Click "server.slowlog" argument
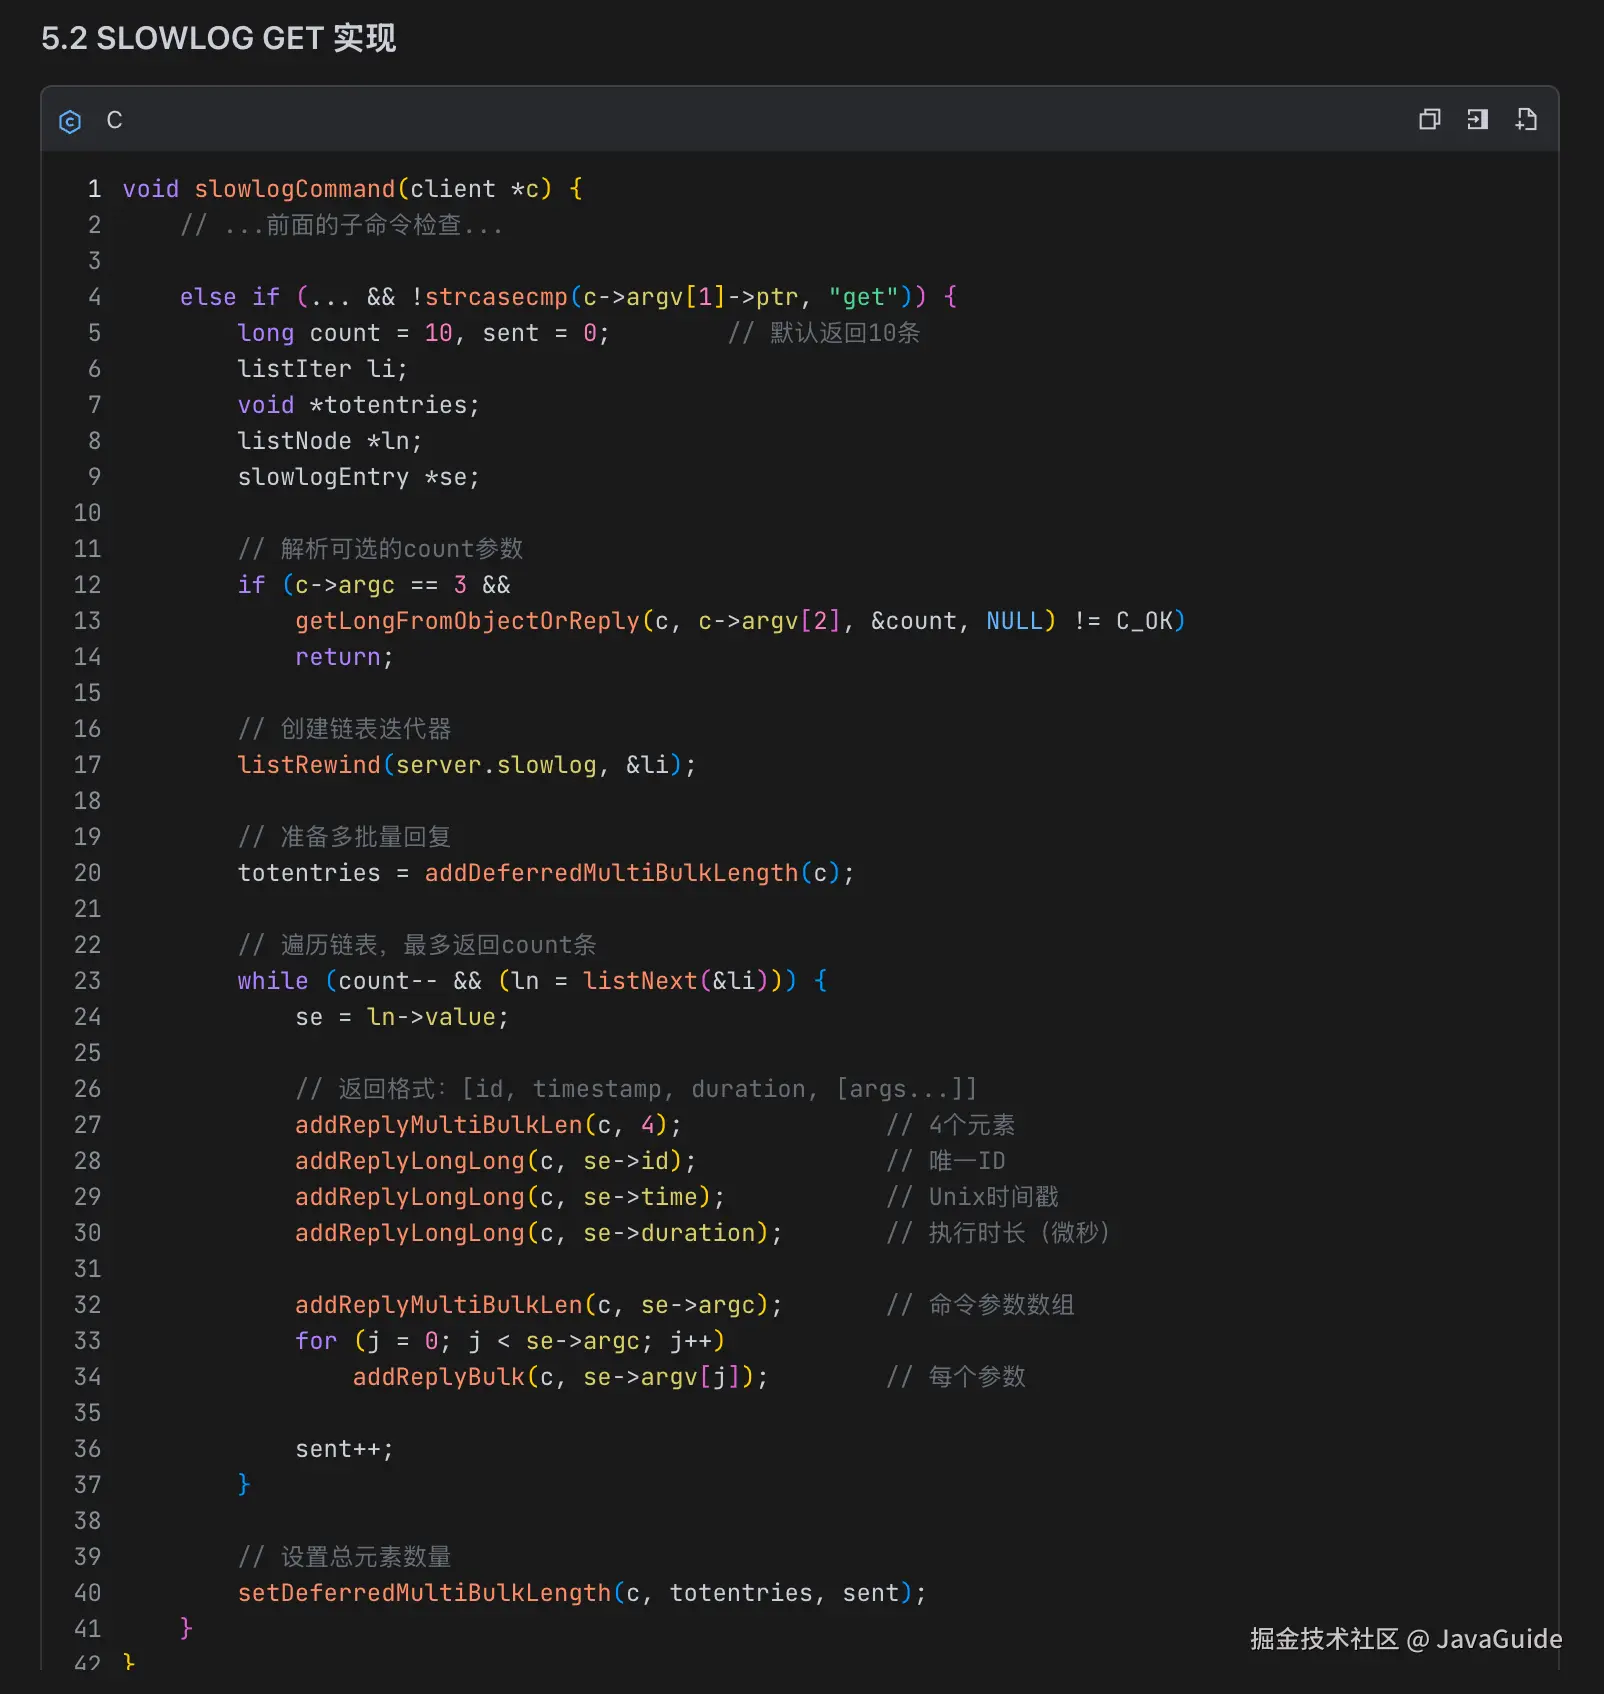1604x1694 pixels. point(496,765)
